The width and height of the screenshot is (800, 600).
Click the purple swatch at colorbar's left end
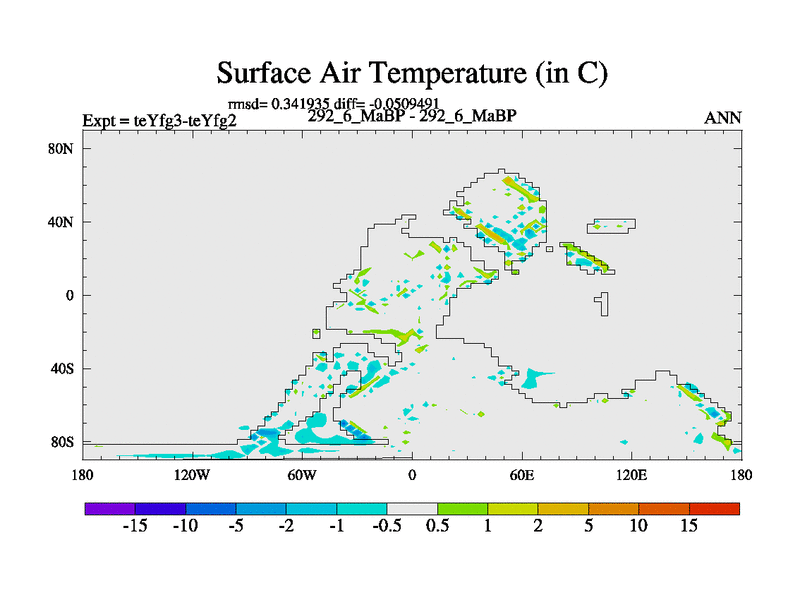click(x=110, y=508)
